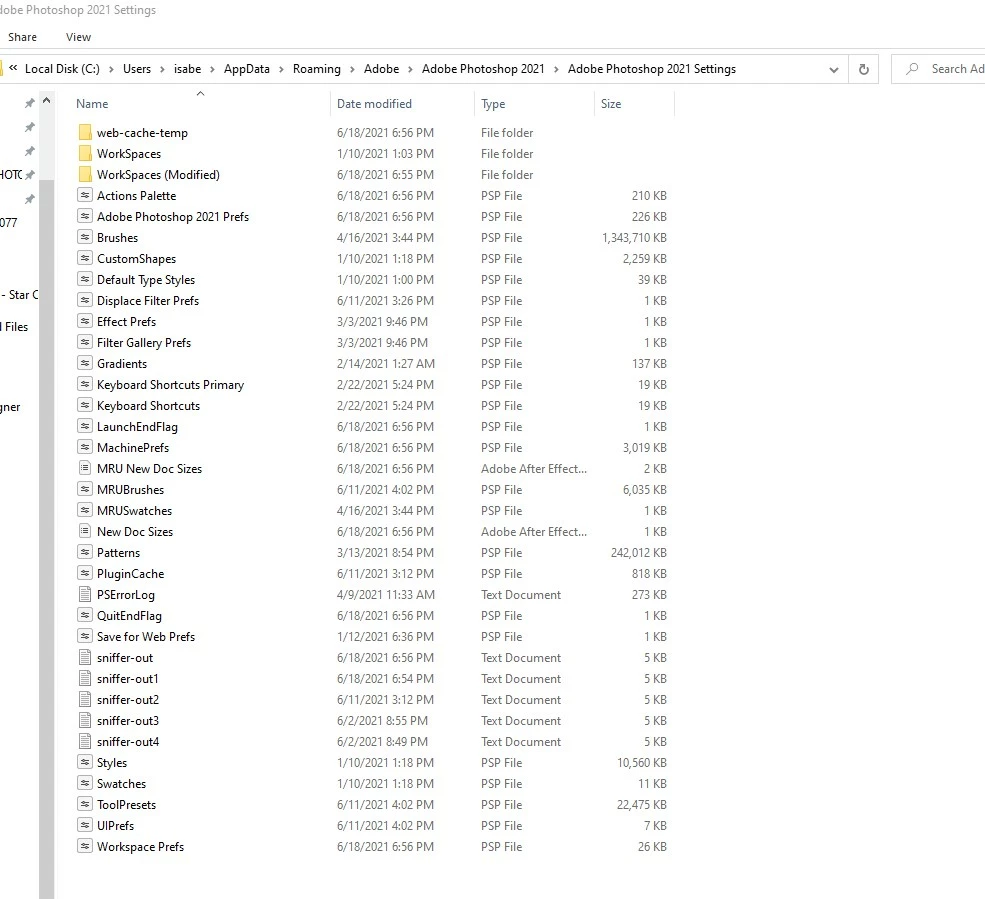Open the View ribbon tab
The width and height of the screenshot is (985, 899).
click(79, 37)
